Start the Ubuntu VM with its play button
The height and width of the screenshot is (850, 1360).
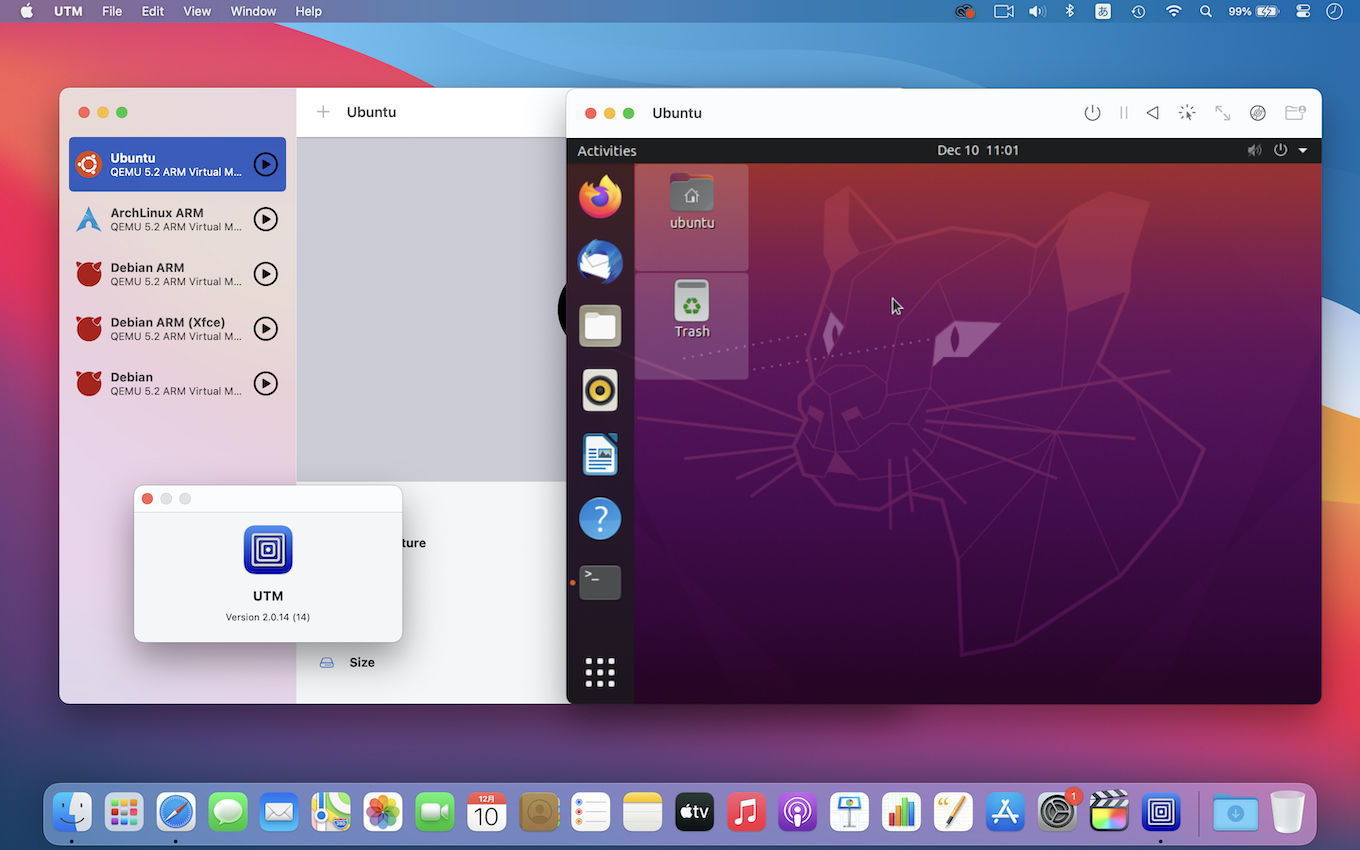pos(265,164)
